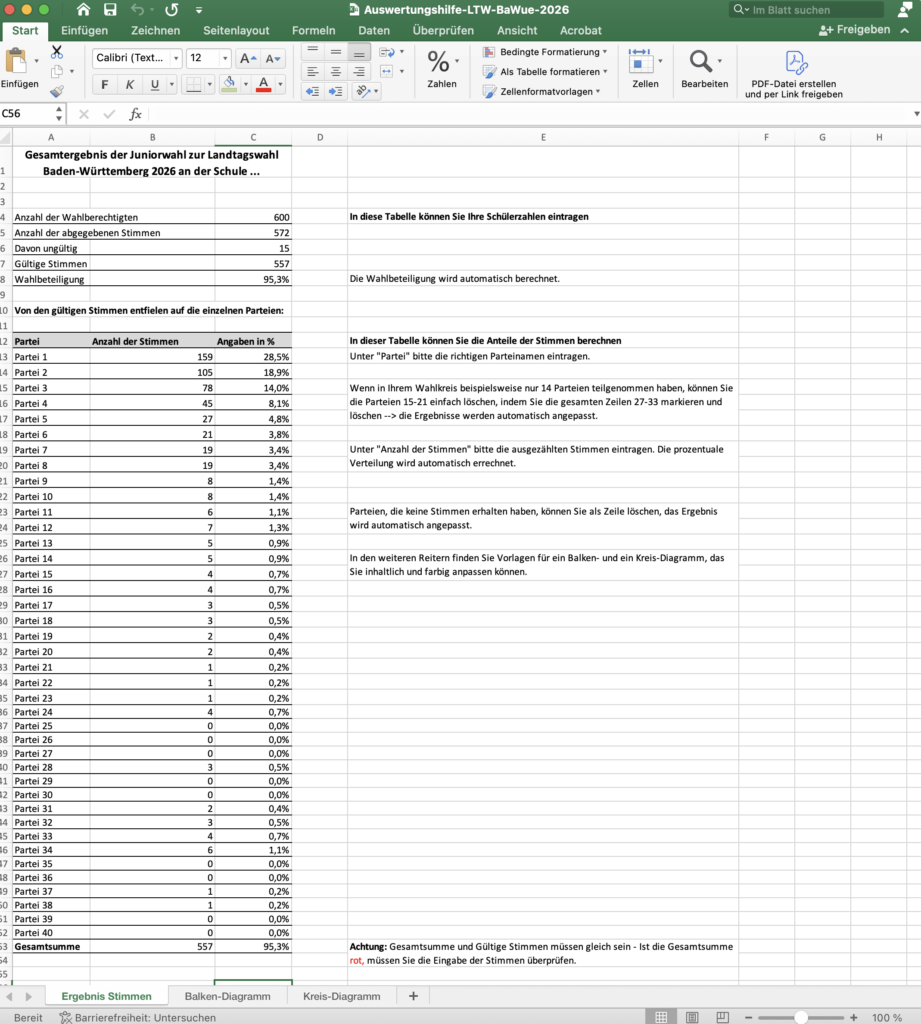Click the Home icon in title bar
Screen dimensions: 921x1024
point(83,10)
